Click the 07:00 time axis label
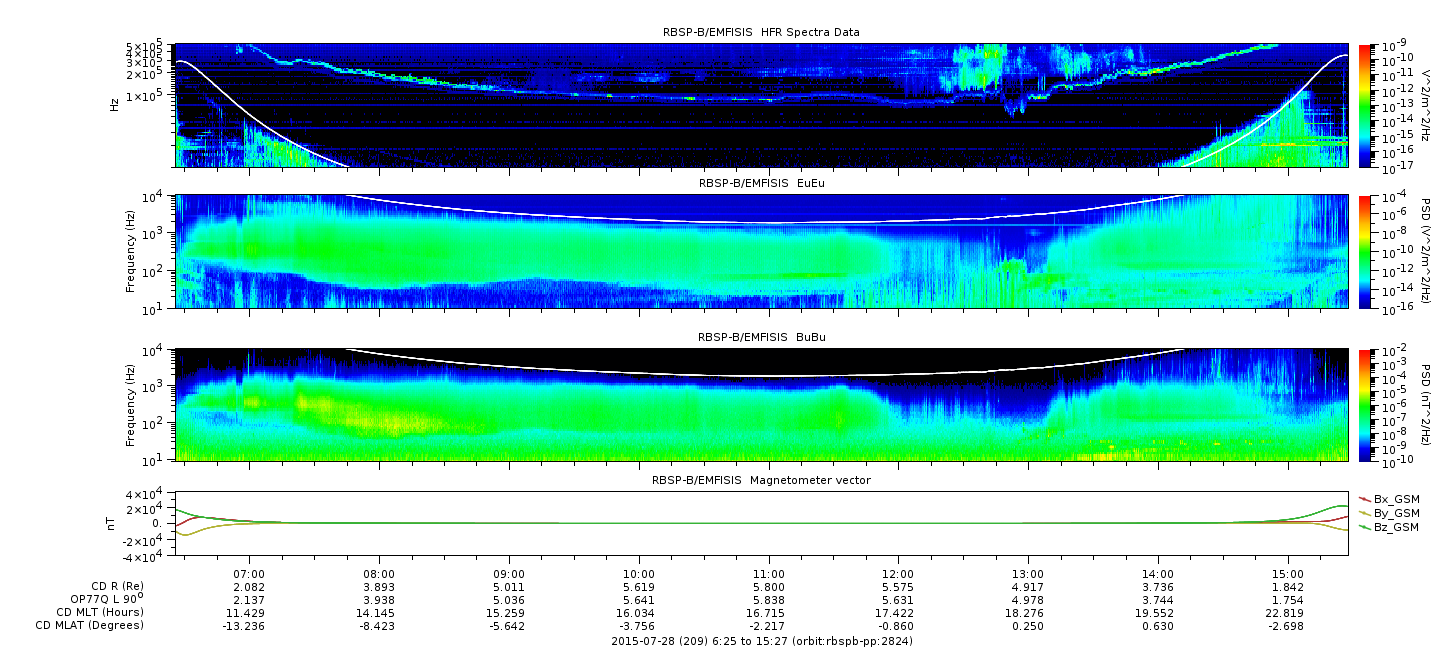This screenshot has width=1447, height=658. coord(249,575)
